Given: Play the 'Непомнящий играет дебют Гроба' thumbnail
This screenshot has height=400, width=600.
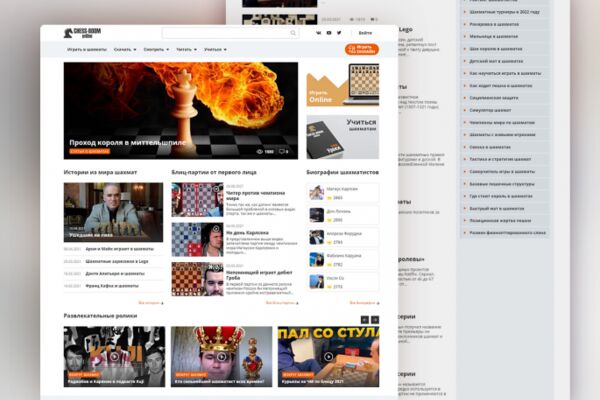Looking at the screenshot, I should [197, 279].
